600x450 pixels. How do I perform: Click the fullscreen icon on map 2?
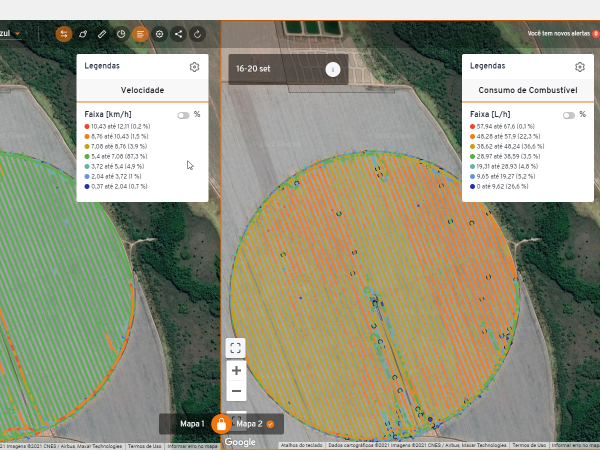click(x=236, y=348)
